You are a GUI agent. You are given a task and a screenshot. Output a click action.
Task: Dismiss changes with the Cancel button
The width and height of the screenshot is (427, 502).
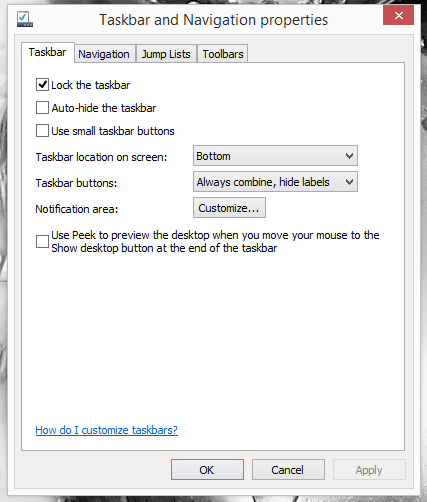[x=288, y=470]
